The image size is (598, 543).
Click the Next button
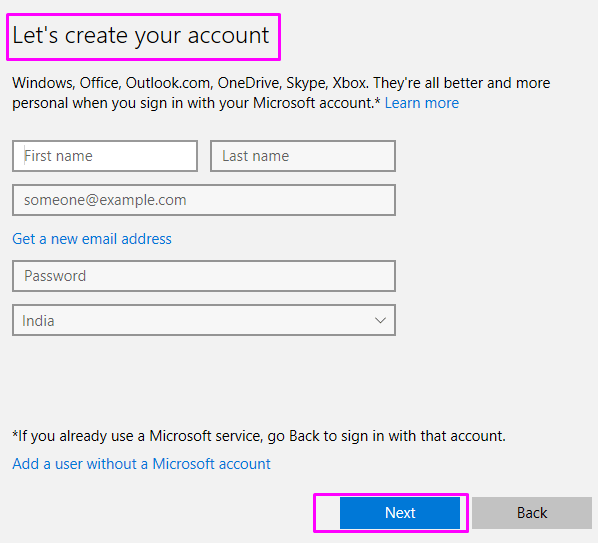(400, 513)
